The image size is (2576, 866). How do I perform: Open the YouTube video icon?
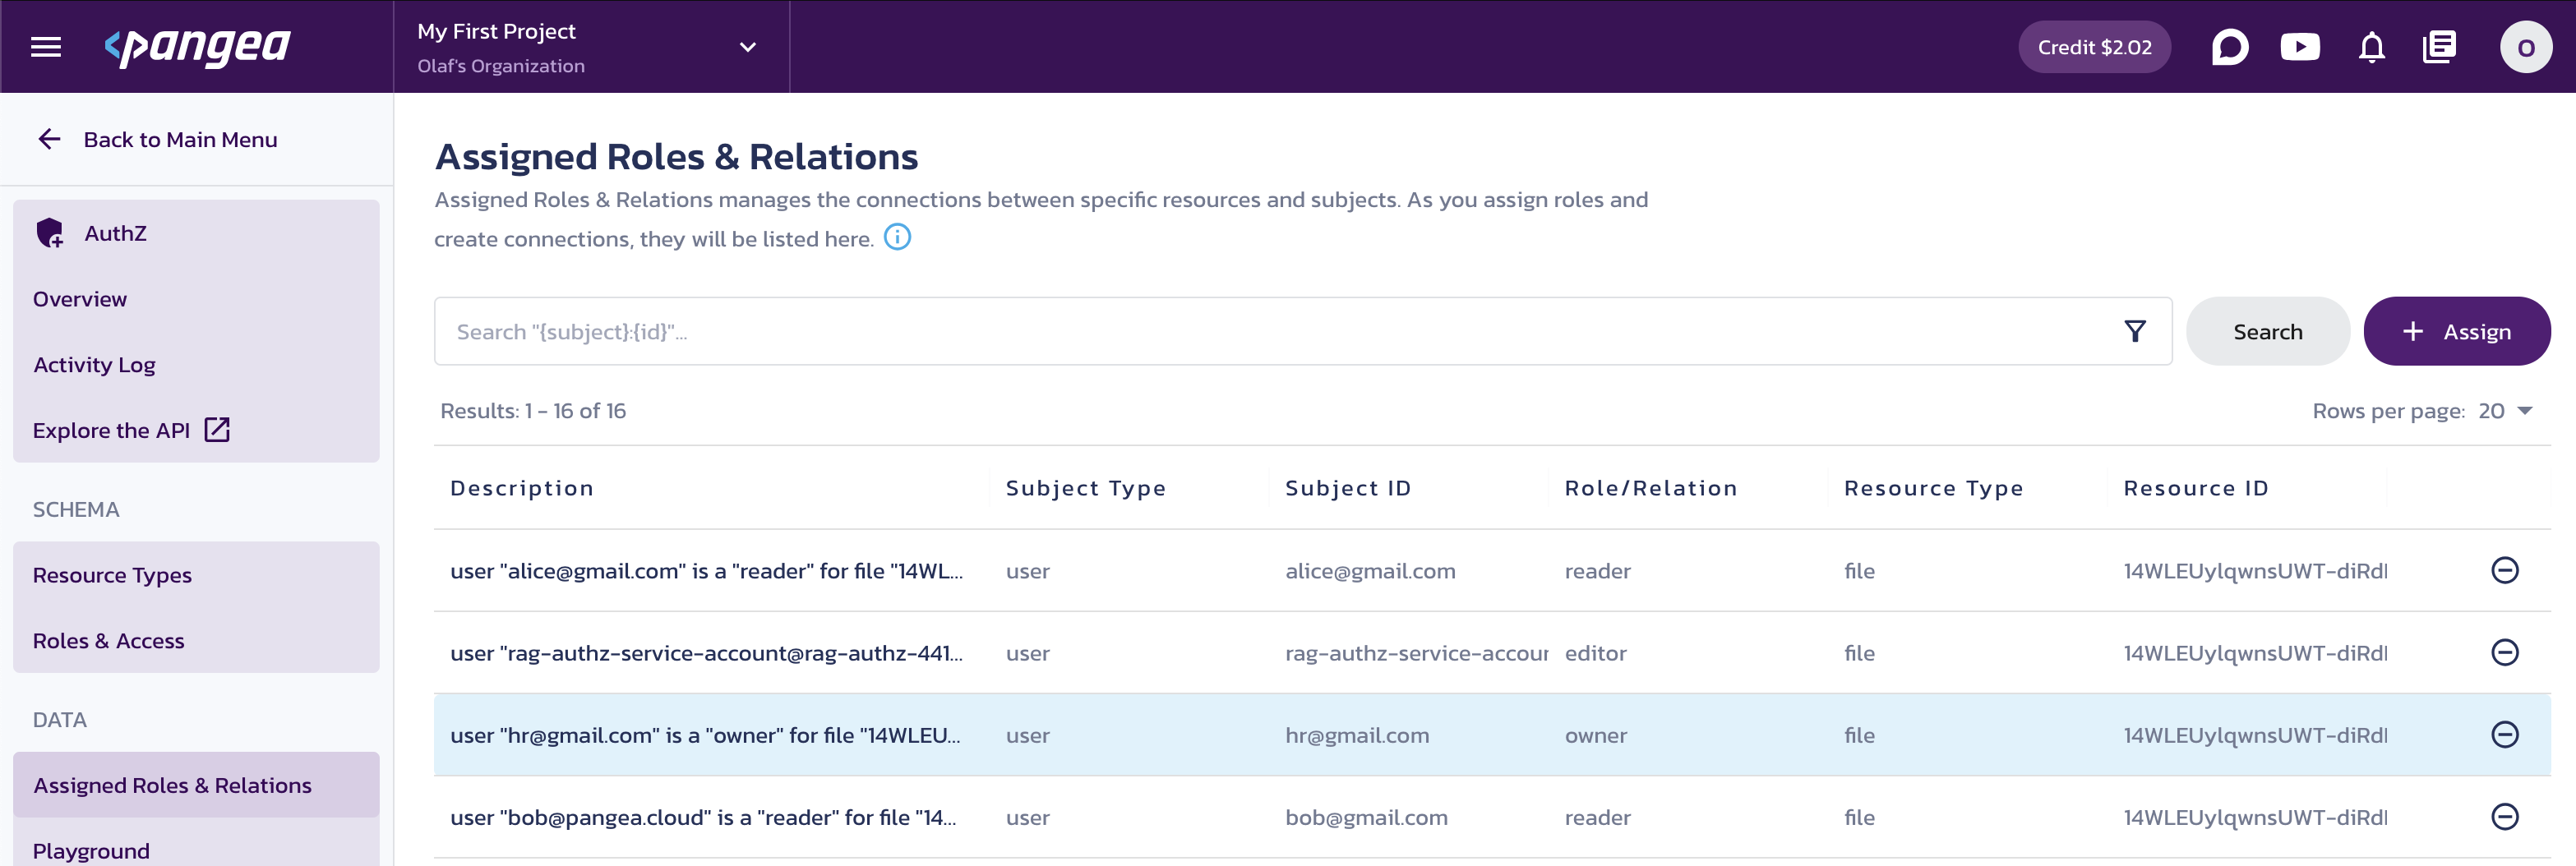(2300, 47)
